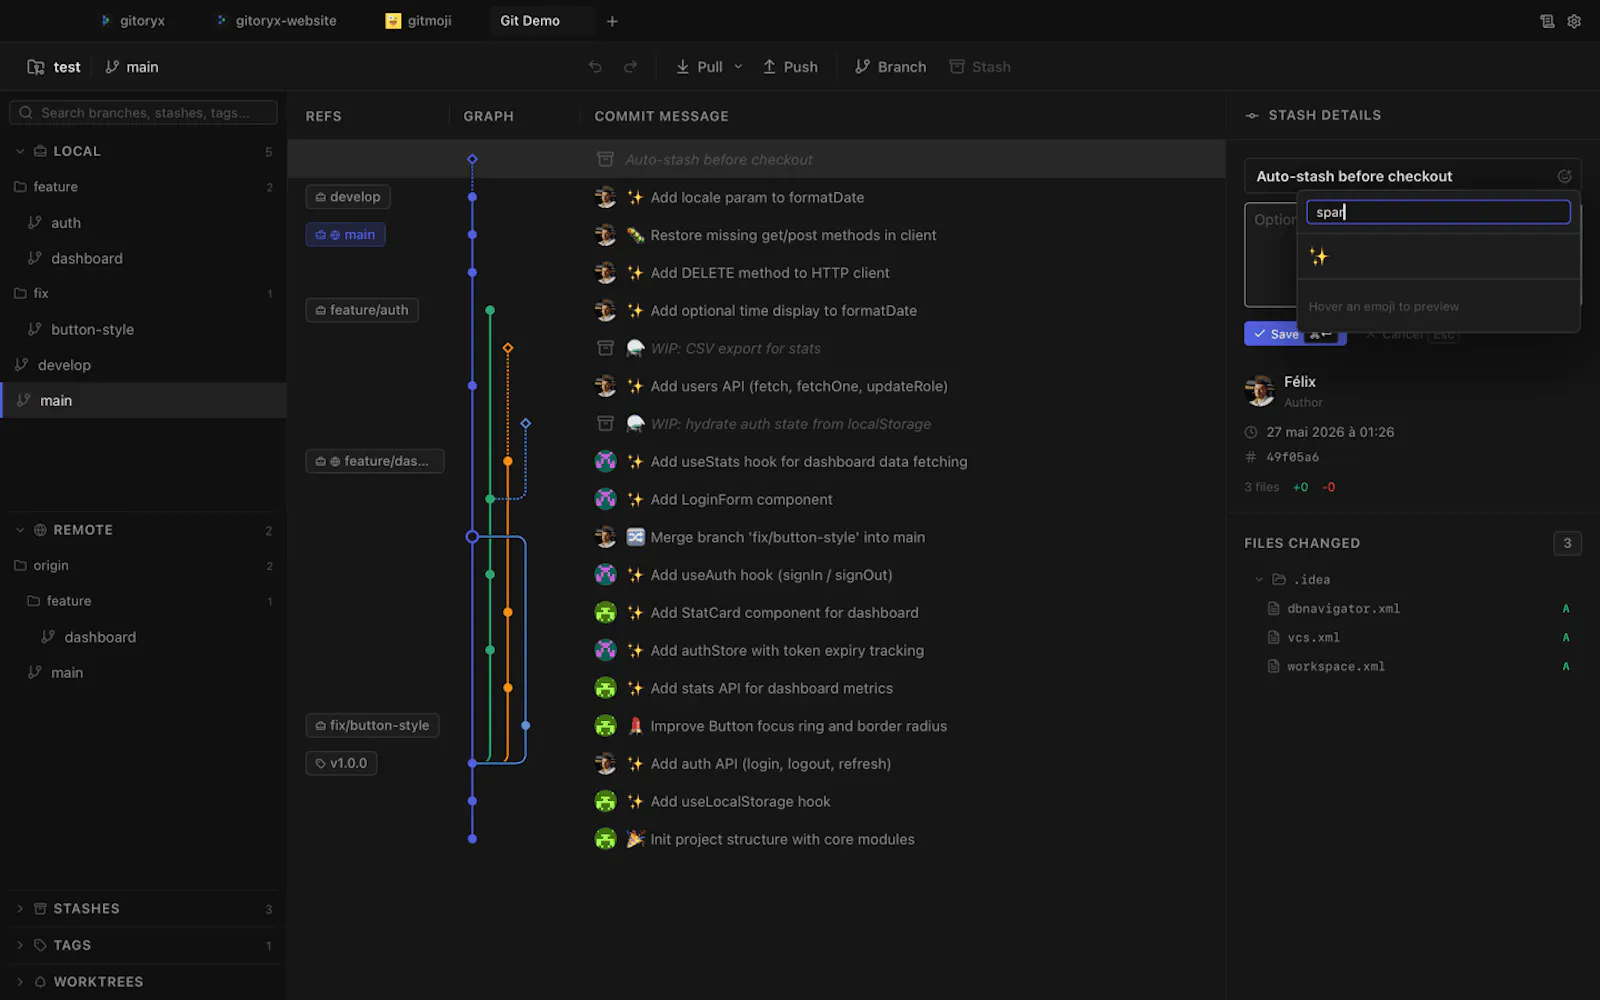Click the Push button
Viewport: 1600px width, 1000px height.
[790, 67]
